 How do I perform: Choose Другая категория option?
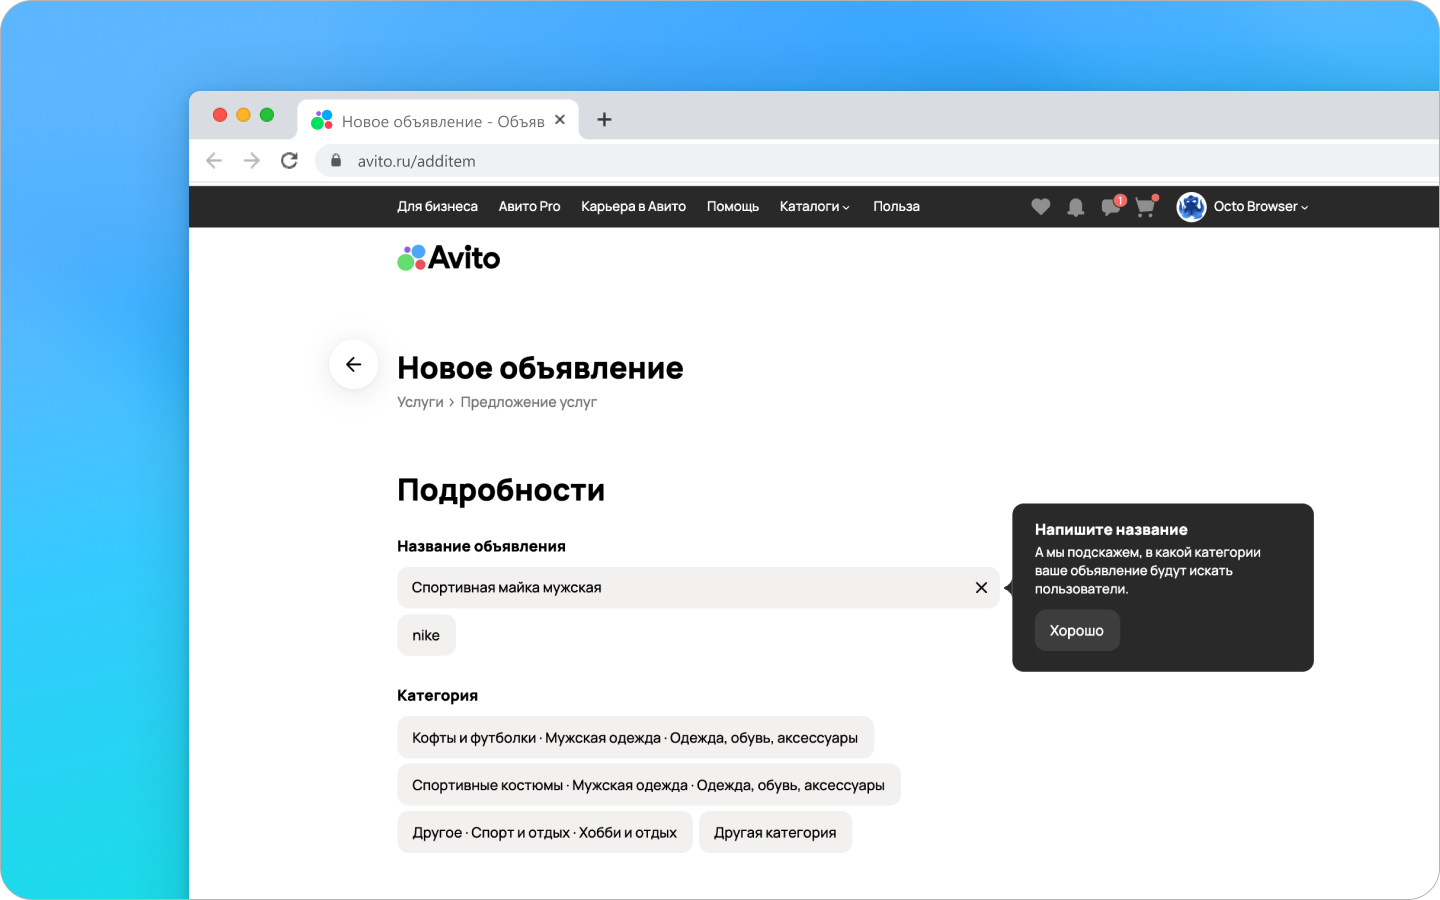(775, 833)
